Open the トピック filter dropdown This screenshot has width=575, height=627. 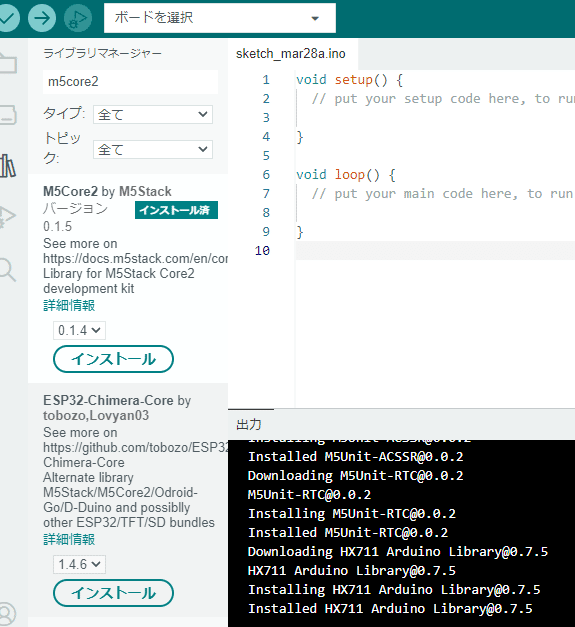coord(153,150)
